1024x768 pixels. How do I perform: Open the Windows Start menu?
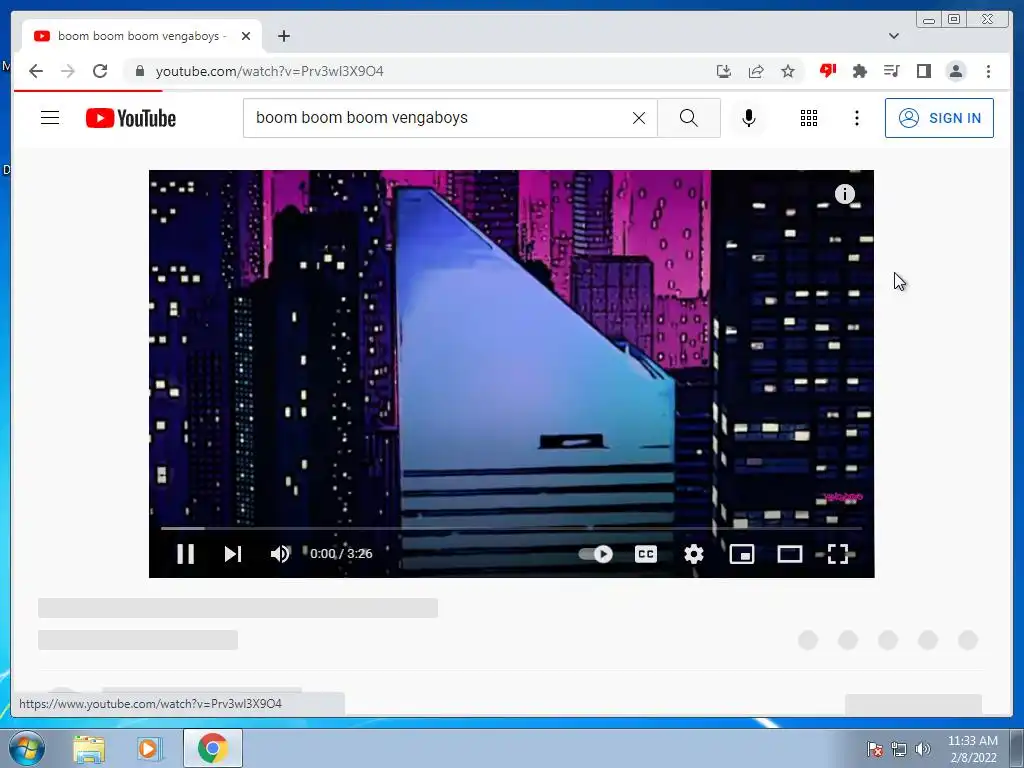[27, 748]
